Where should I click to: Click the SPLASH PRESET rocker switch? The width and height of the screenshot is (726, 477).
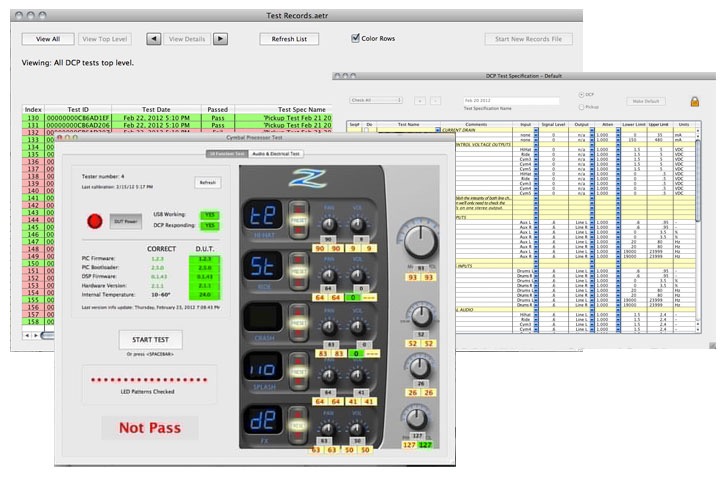pyautogui.click(x=298, y=372)
